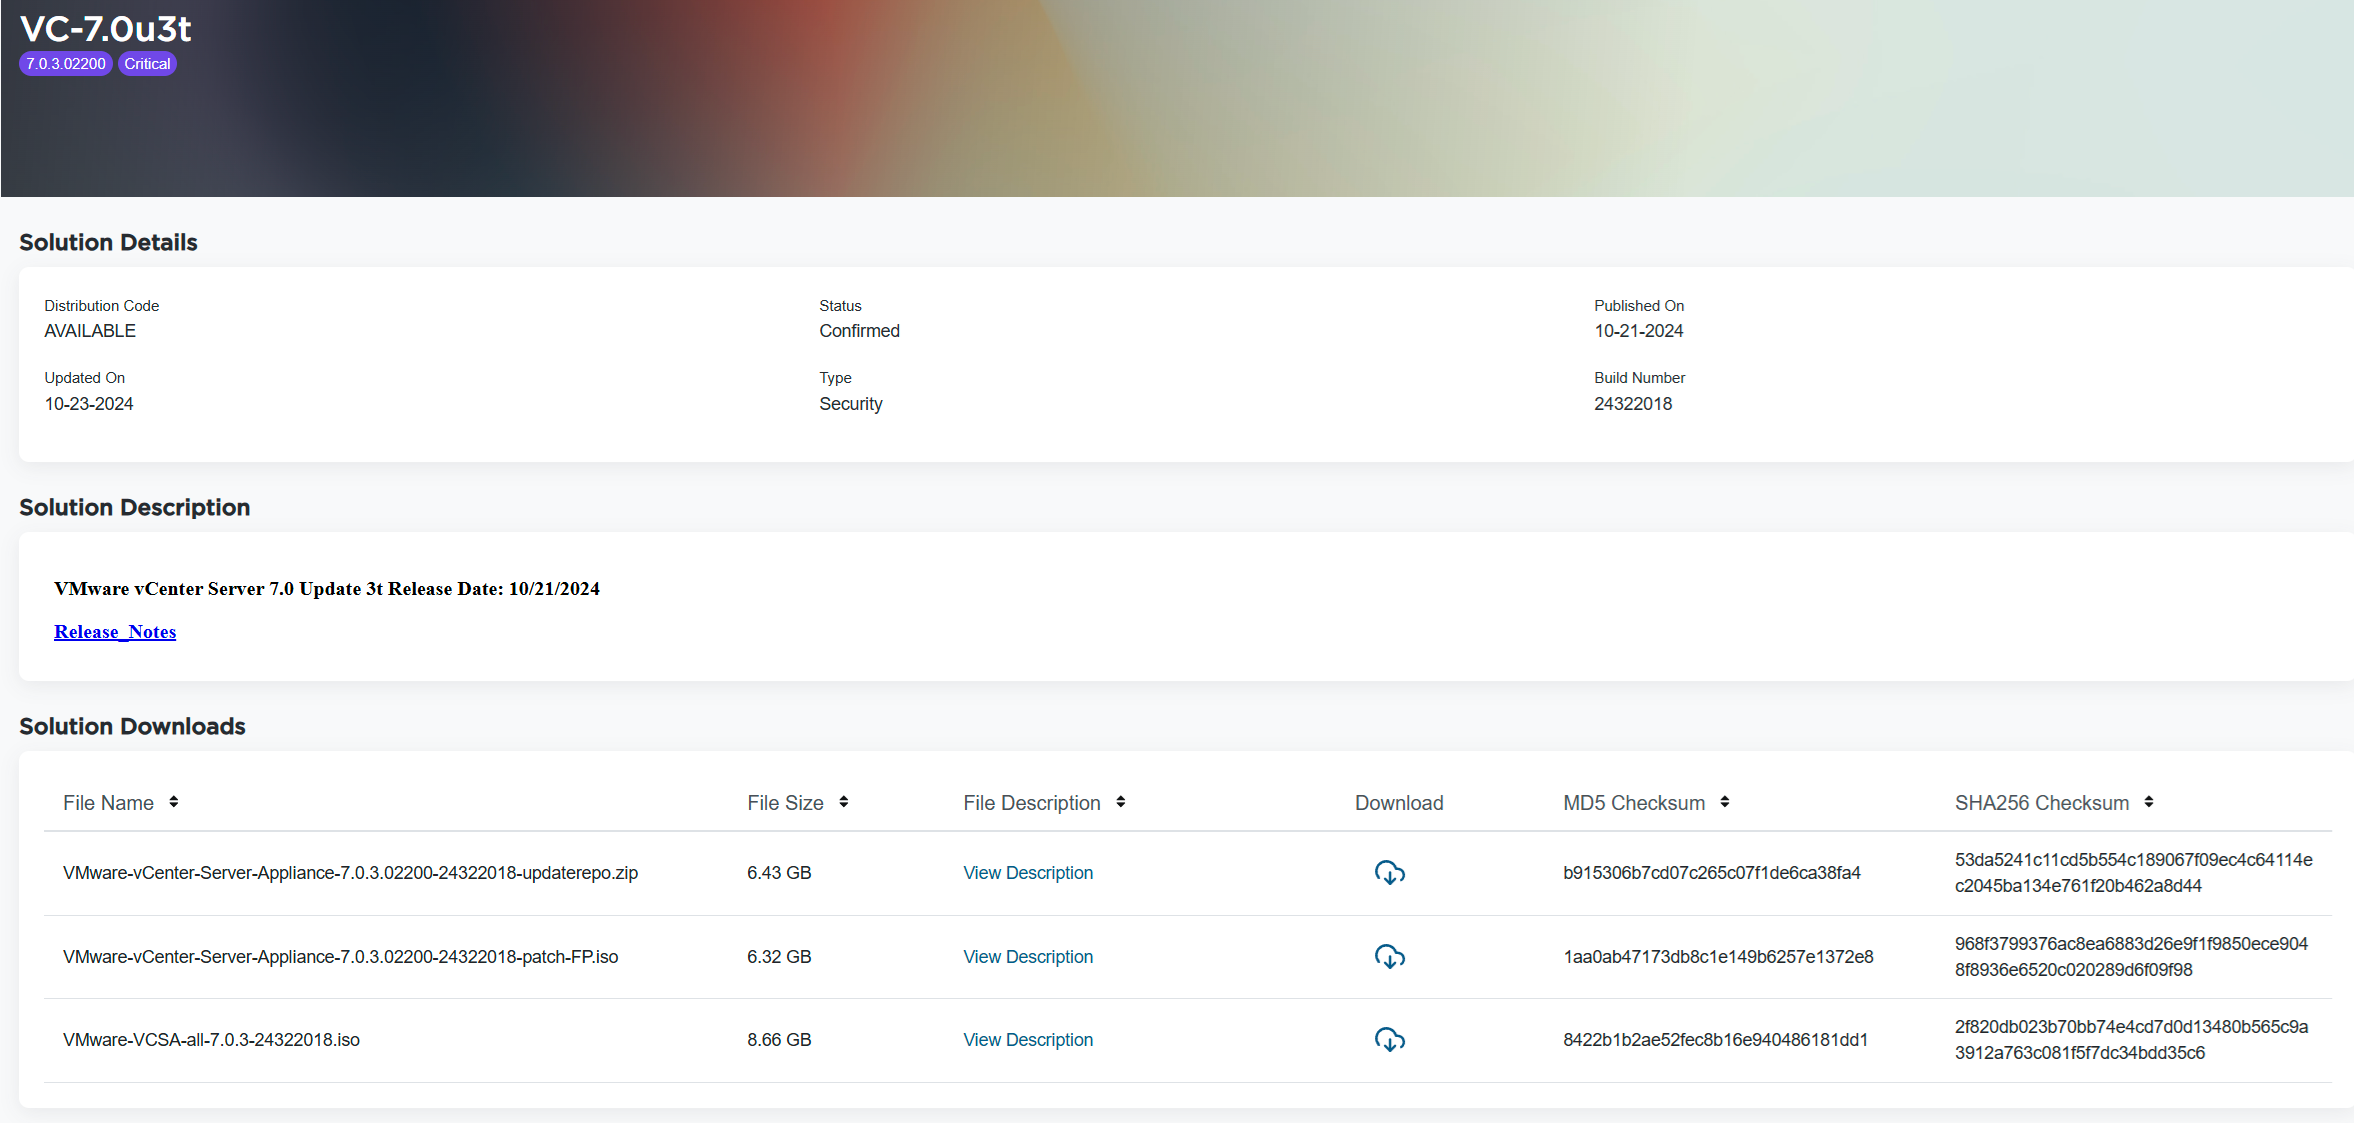Click the MD5 Checksum column header
Screen dimensions: 2354x1123
point(1634,803)
